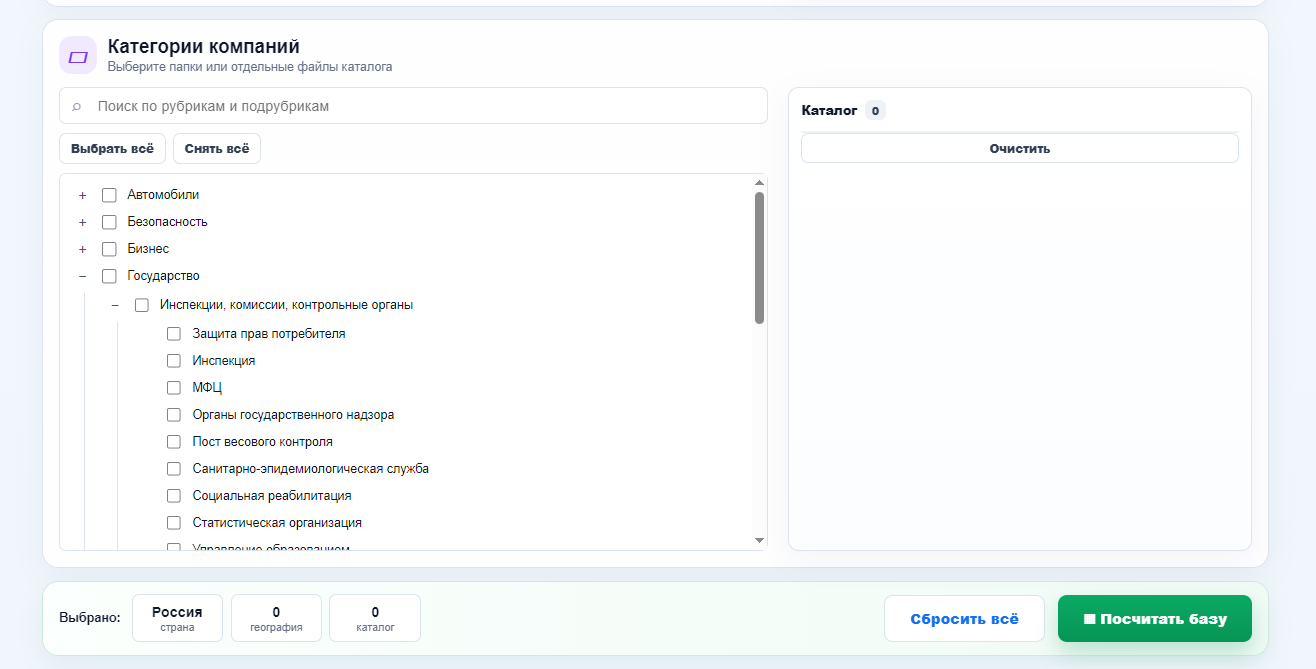Click the Статистическая организация text
Viewport: 1316px width, 669px height.
(277, 523)
